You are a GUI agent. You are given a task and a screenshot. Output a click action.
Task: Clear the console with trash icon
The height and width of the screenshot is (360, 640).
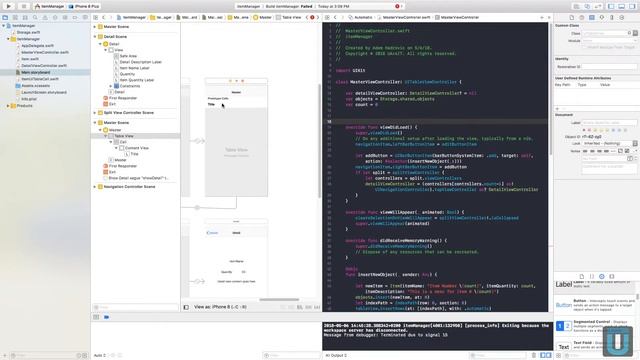pyautogui.click(x=534, y=356)
